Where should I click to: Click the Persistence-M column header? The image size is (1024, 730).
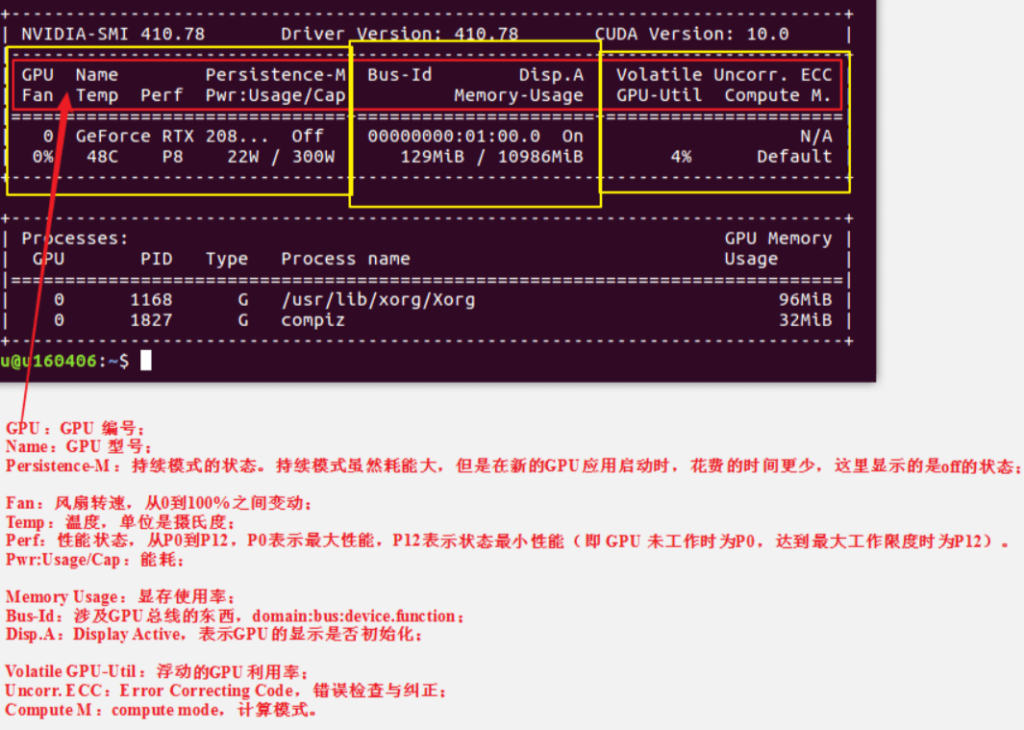pos(275,75)
